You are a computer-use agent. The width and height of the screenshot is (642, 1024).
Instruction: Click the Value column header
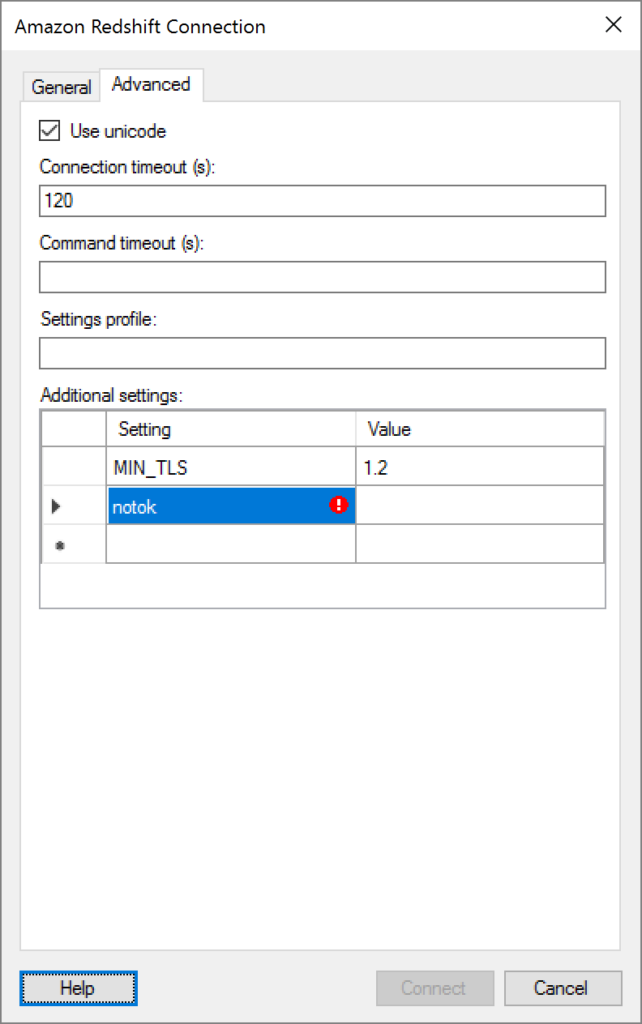(480, 428)
